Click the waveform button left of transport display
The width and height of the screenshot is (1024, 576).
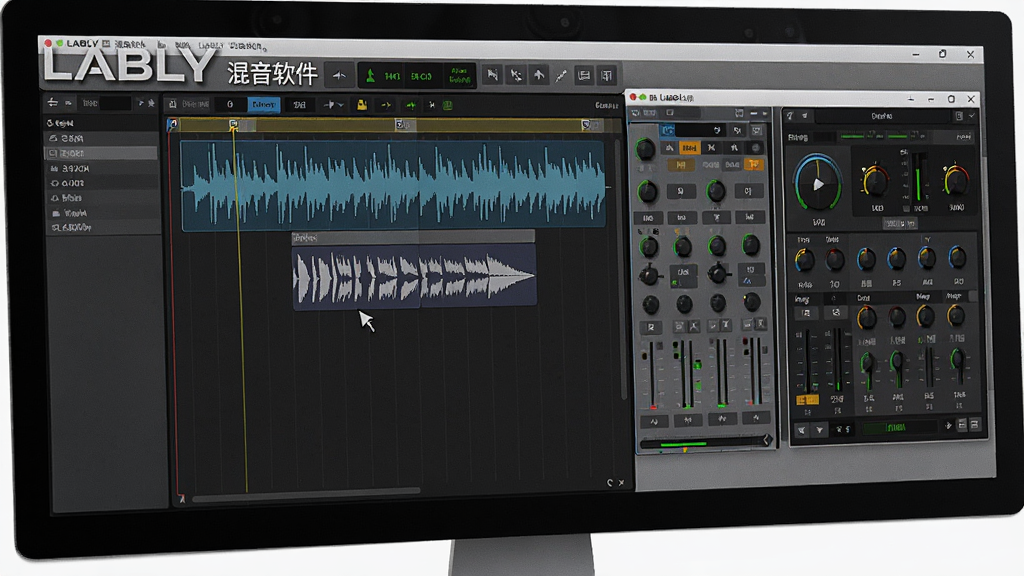tap(340, 76)
